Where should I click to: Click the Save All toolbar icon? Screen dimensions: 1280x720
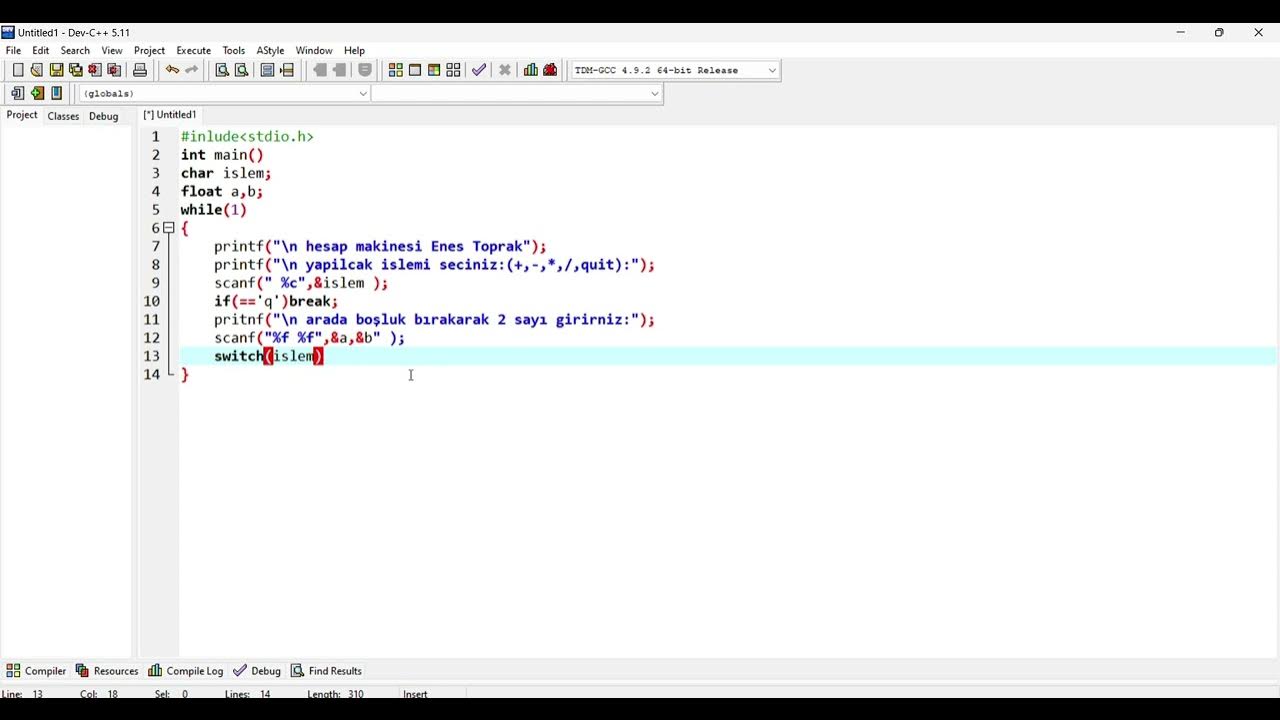[75, 70]
